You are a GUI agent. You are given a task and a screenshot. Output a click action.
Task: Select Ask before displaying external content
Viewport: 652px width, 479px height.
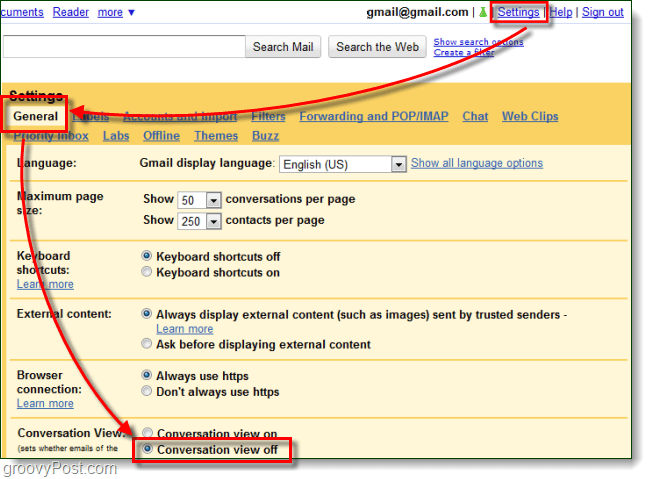pos(146,344)
